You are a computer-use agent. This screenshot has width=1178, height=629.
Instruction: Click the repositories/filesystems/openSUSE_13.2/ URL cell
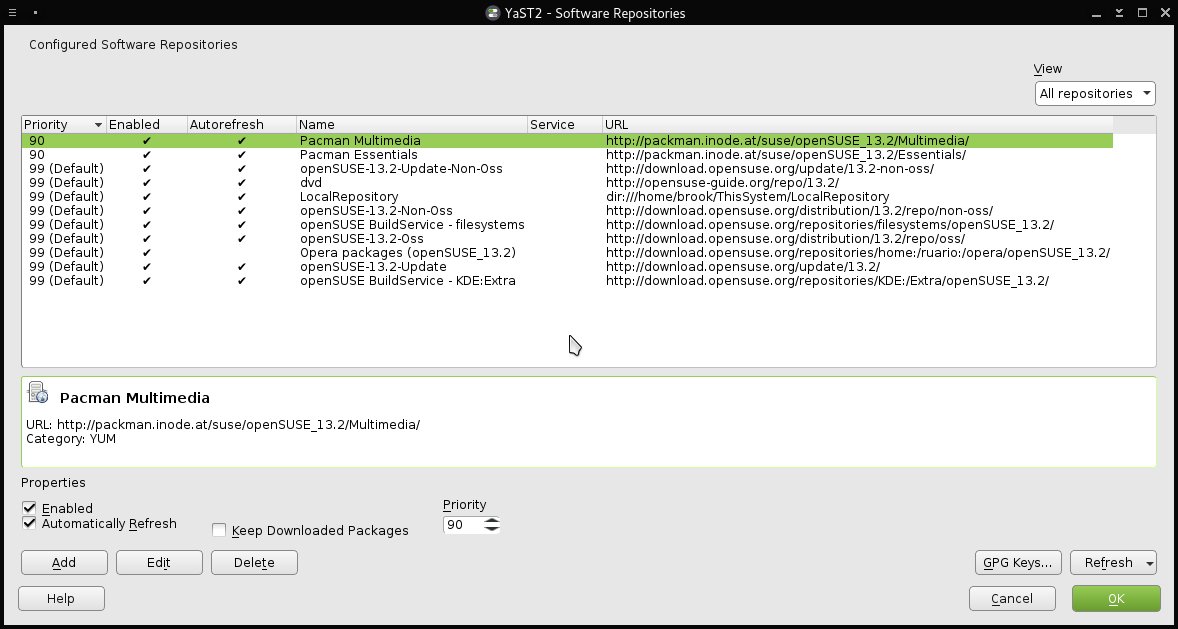point(830,225)
